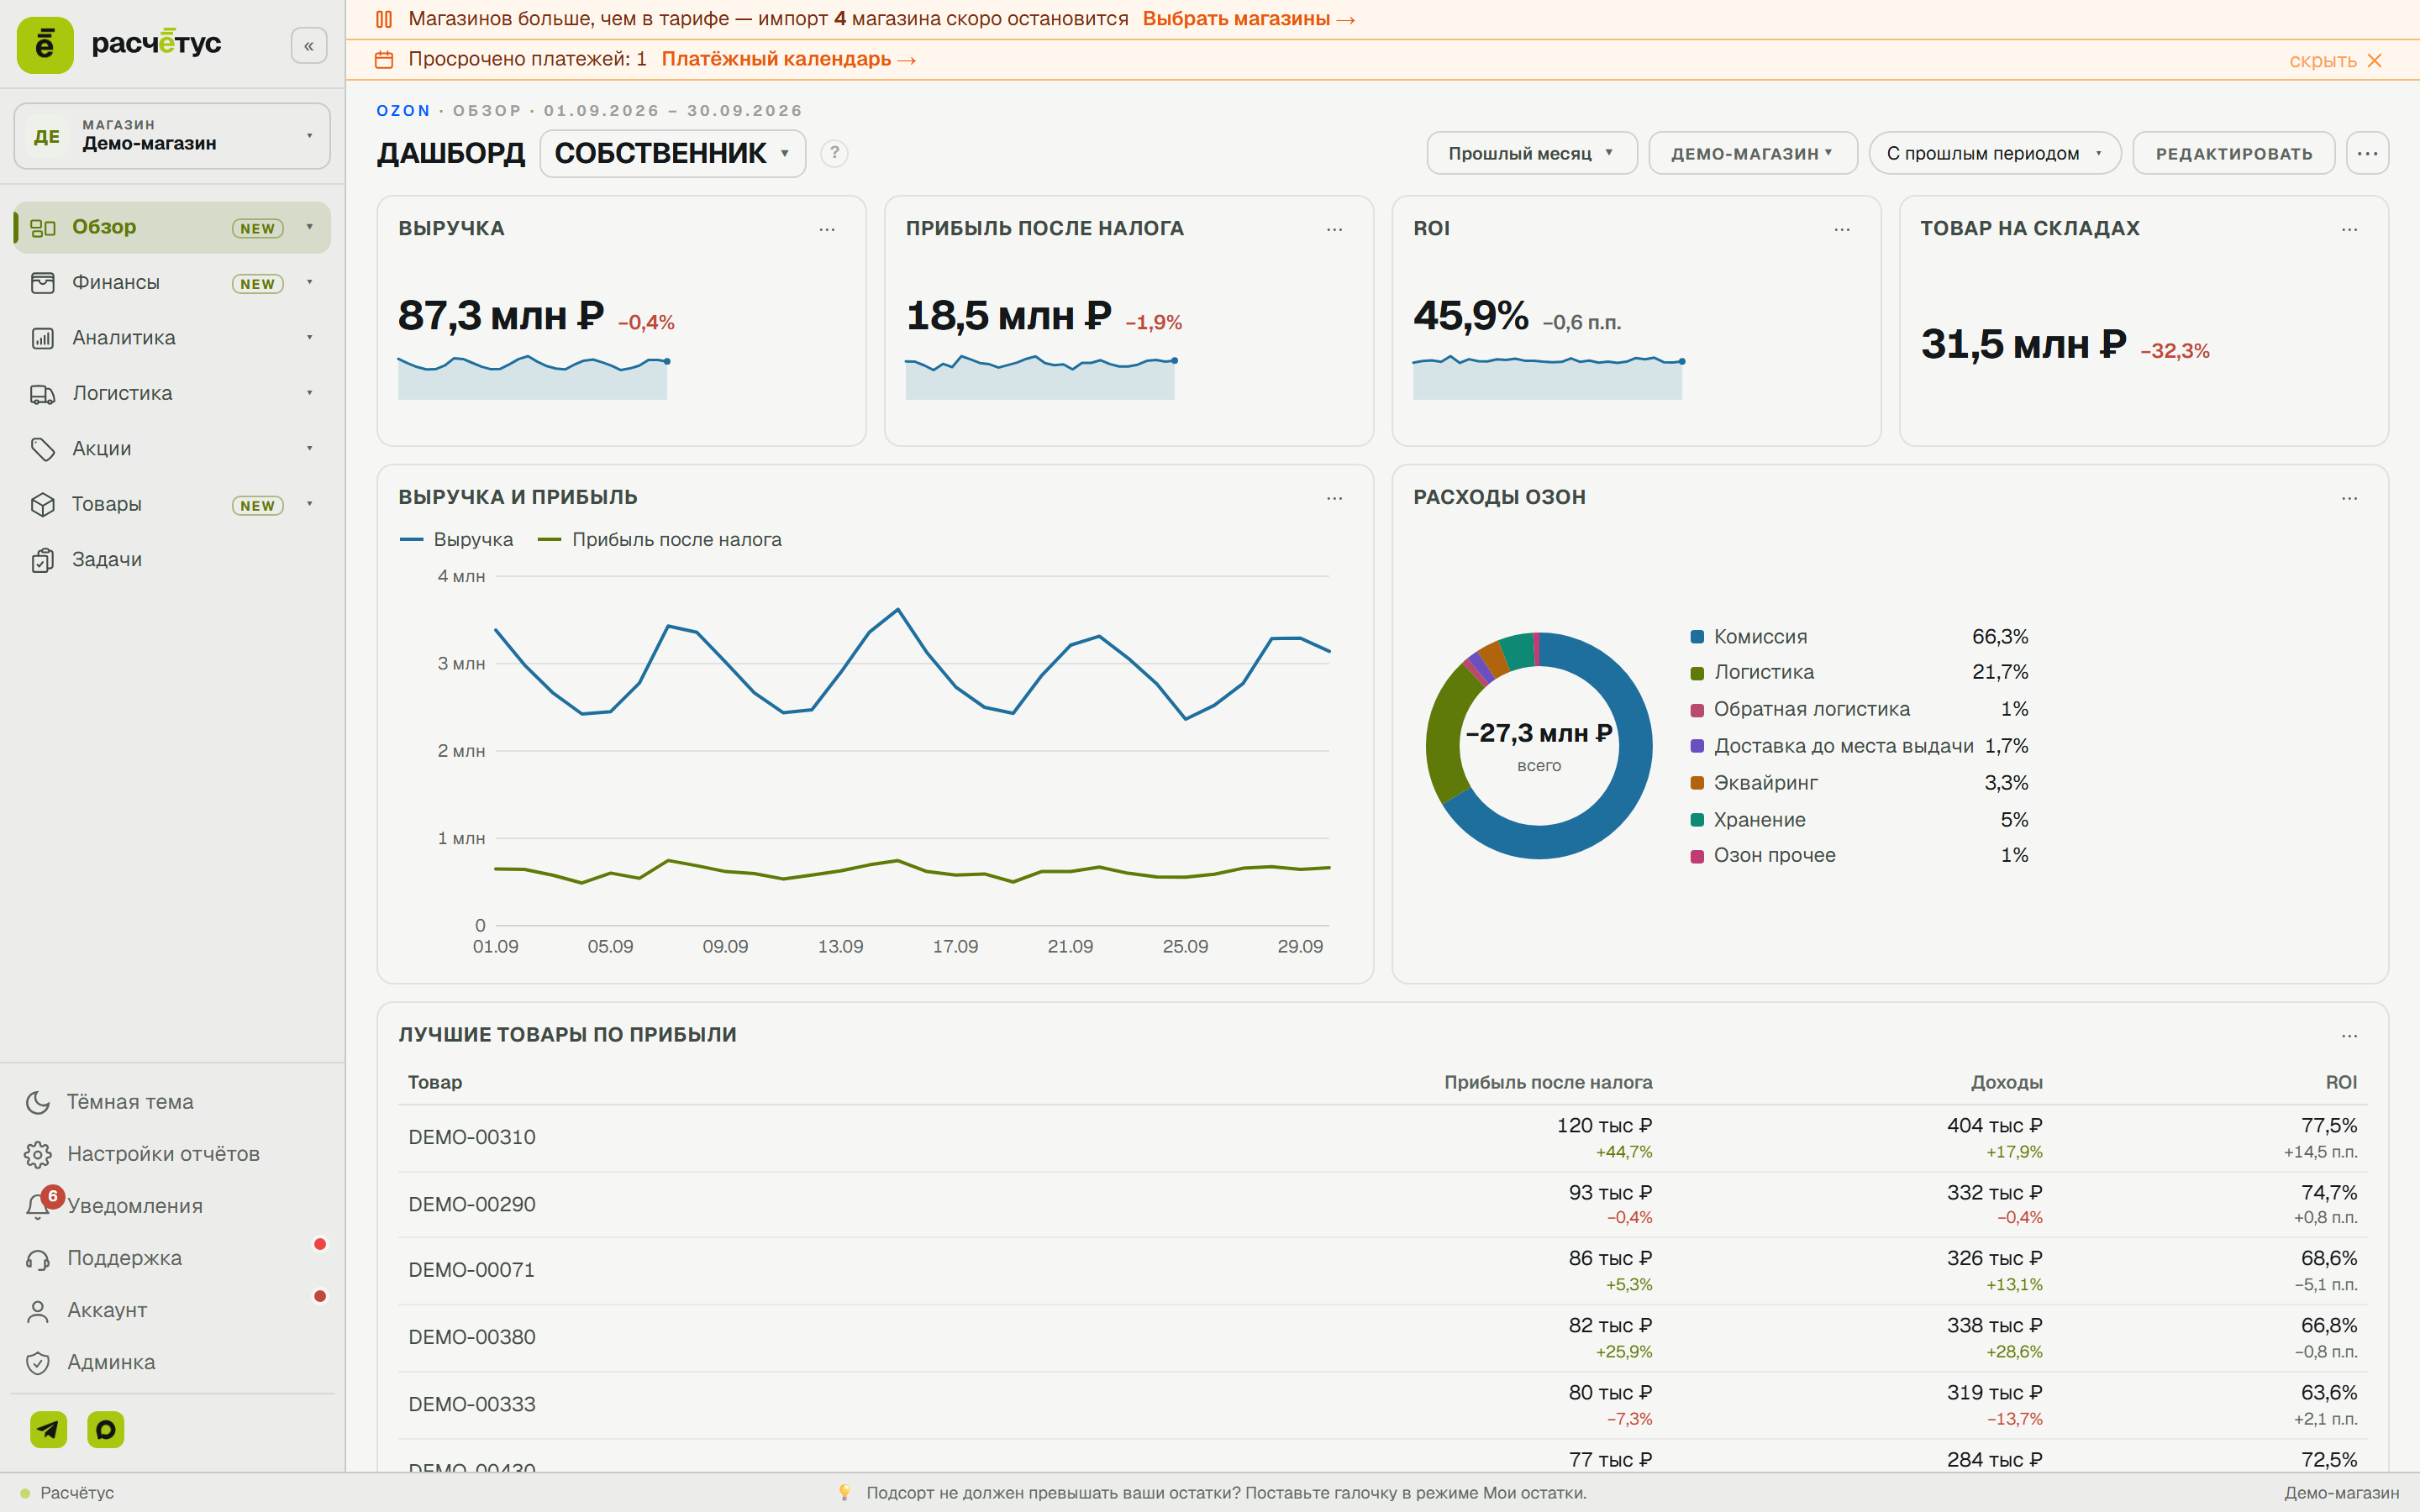2420x1512 pixels.
Task: Click the Расчётус logo icon
Action: coord(45,45)
